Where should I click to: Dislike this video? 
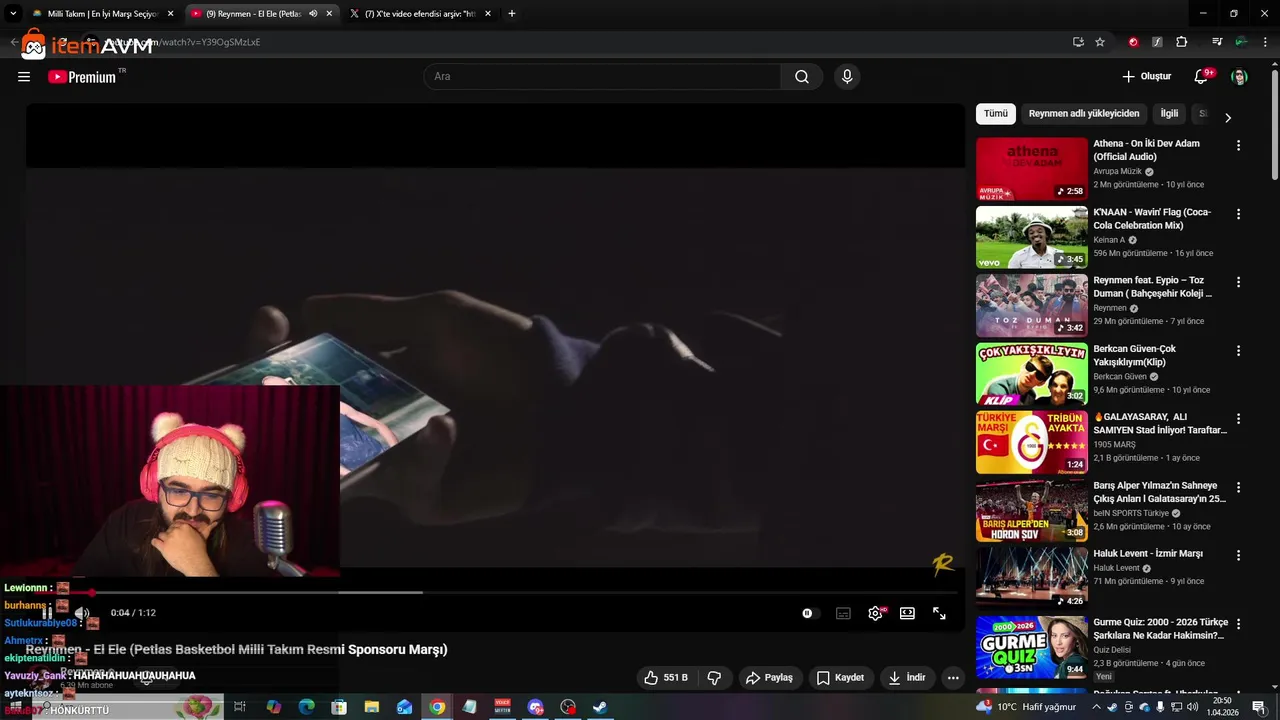point(714,678)
